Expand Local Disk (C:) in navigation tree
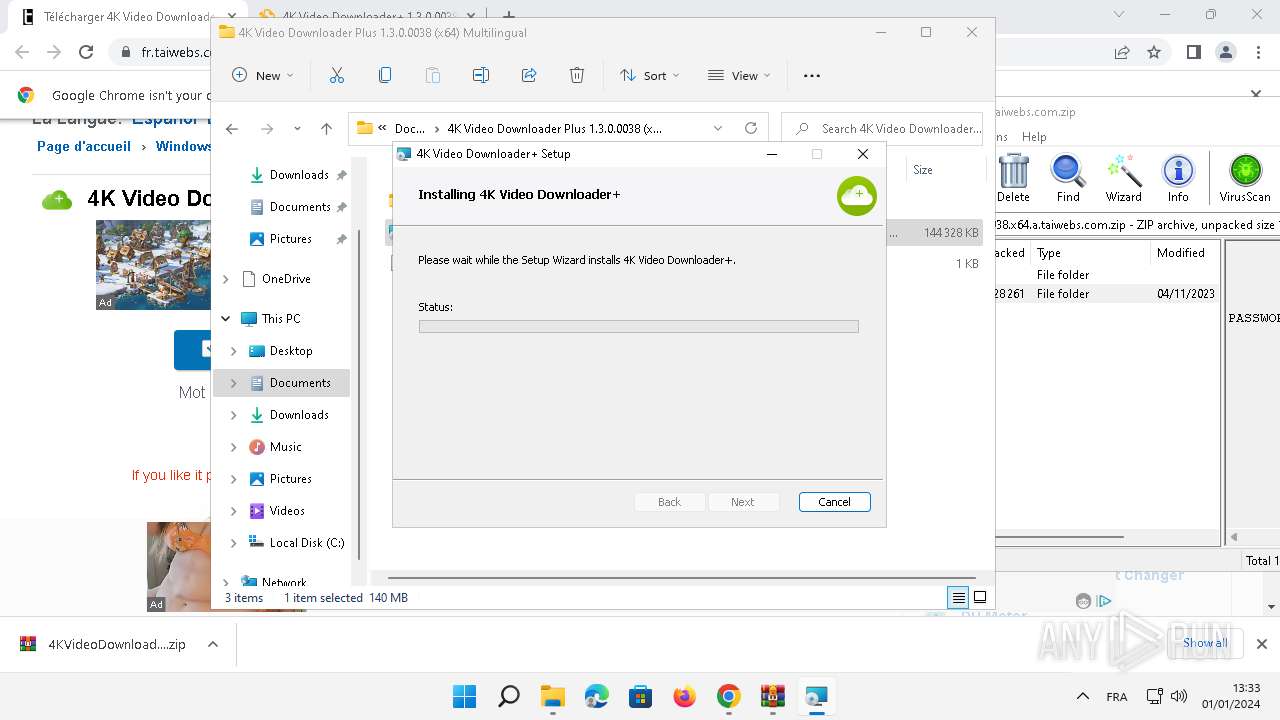Viewport: 1280px width, 720px height. (234, 543)
